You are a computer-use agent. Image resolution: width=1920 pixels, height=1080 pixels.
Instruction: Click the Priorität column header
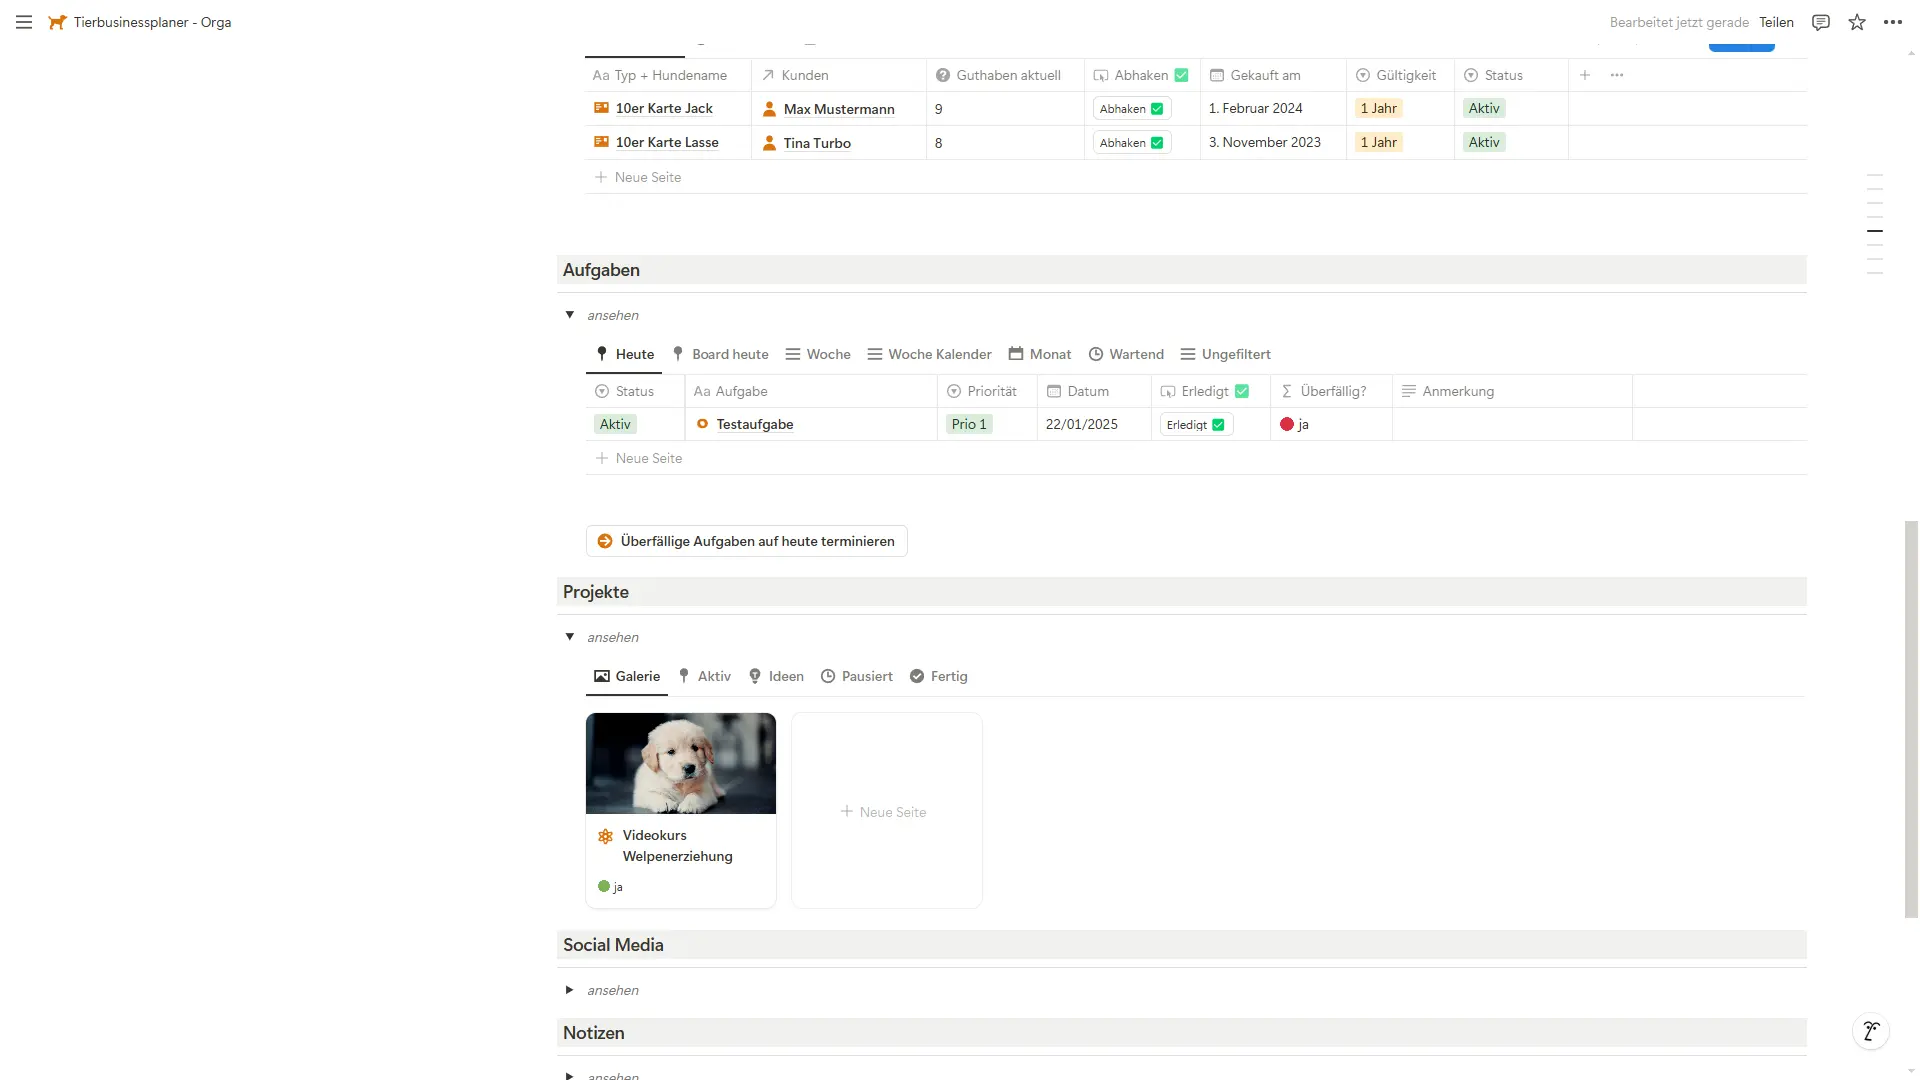click(987, 391)
